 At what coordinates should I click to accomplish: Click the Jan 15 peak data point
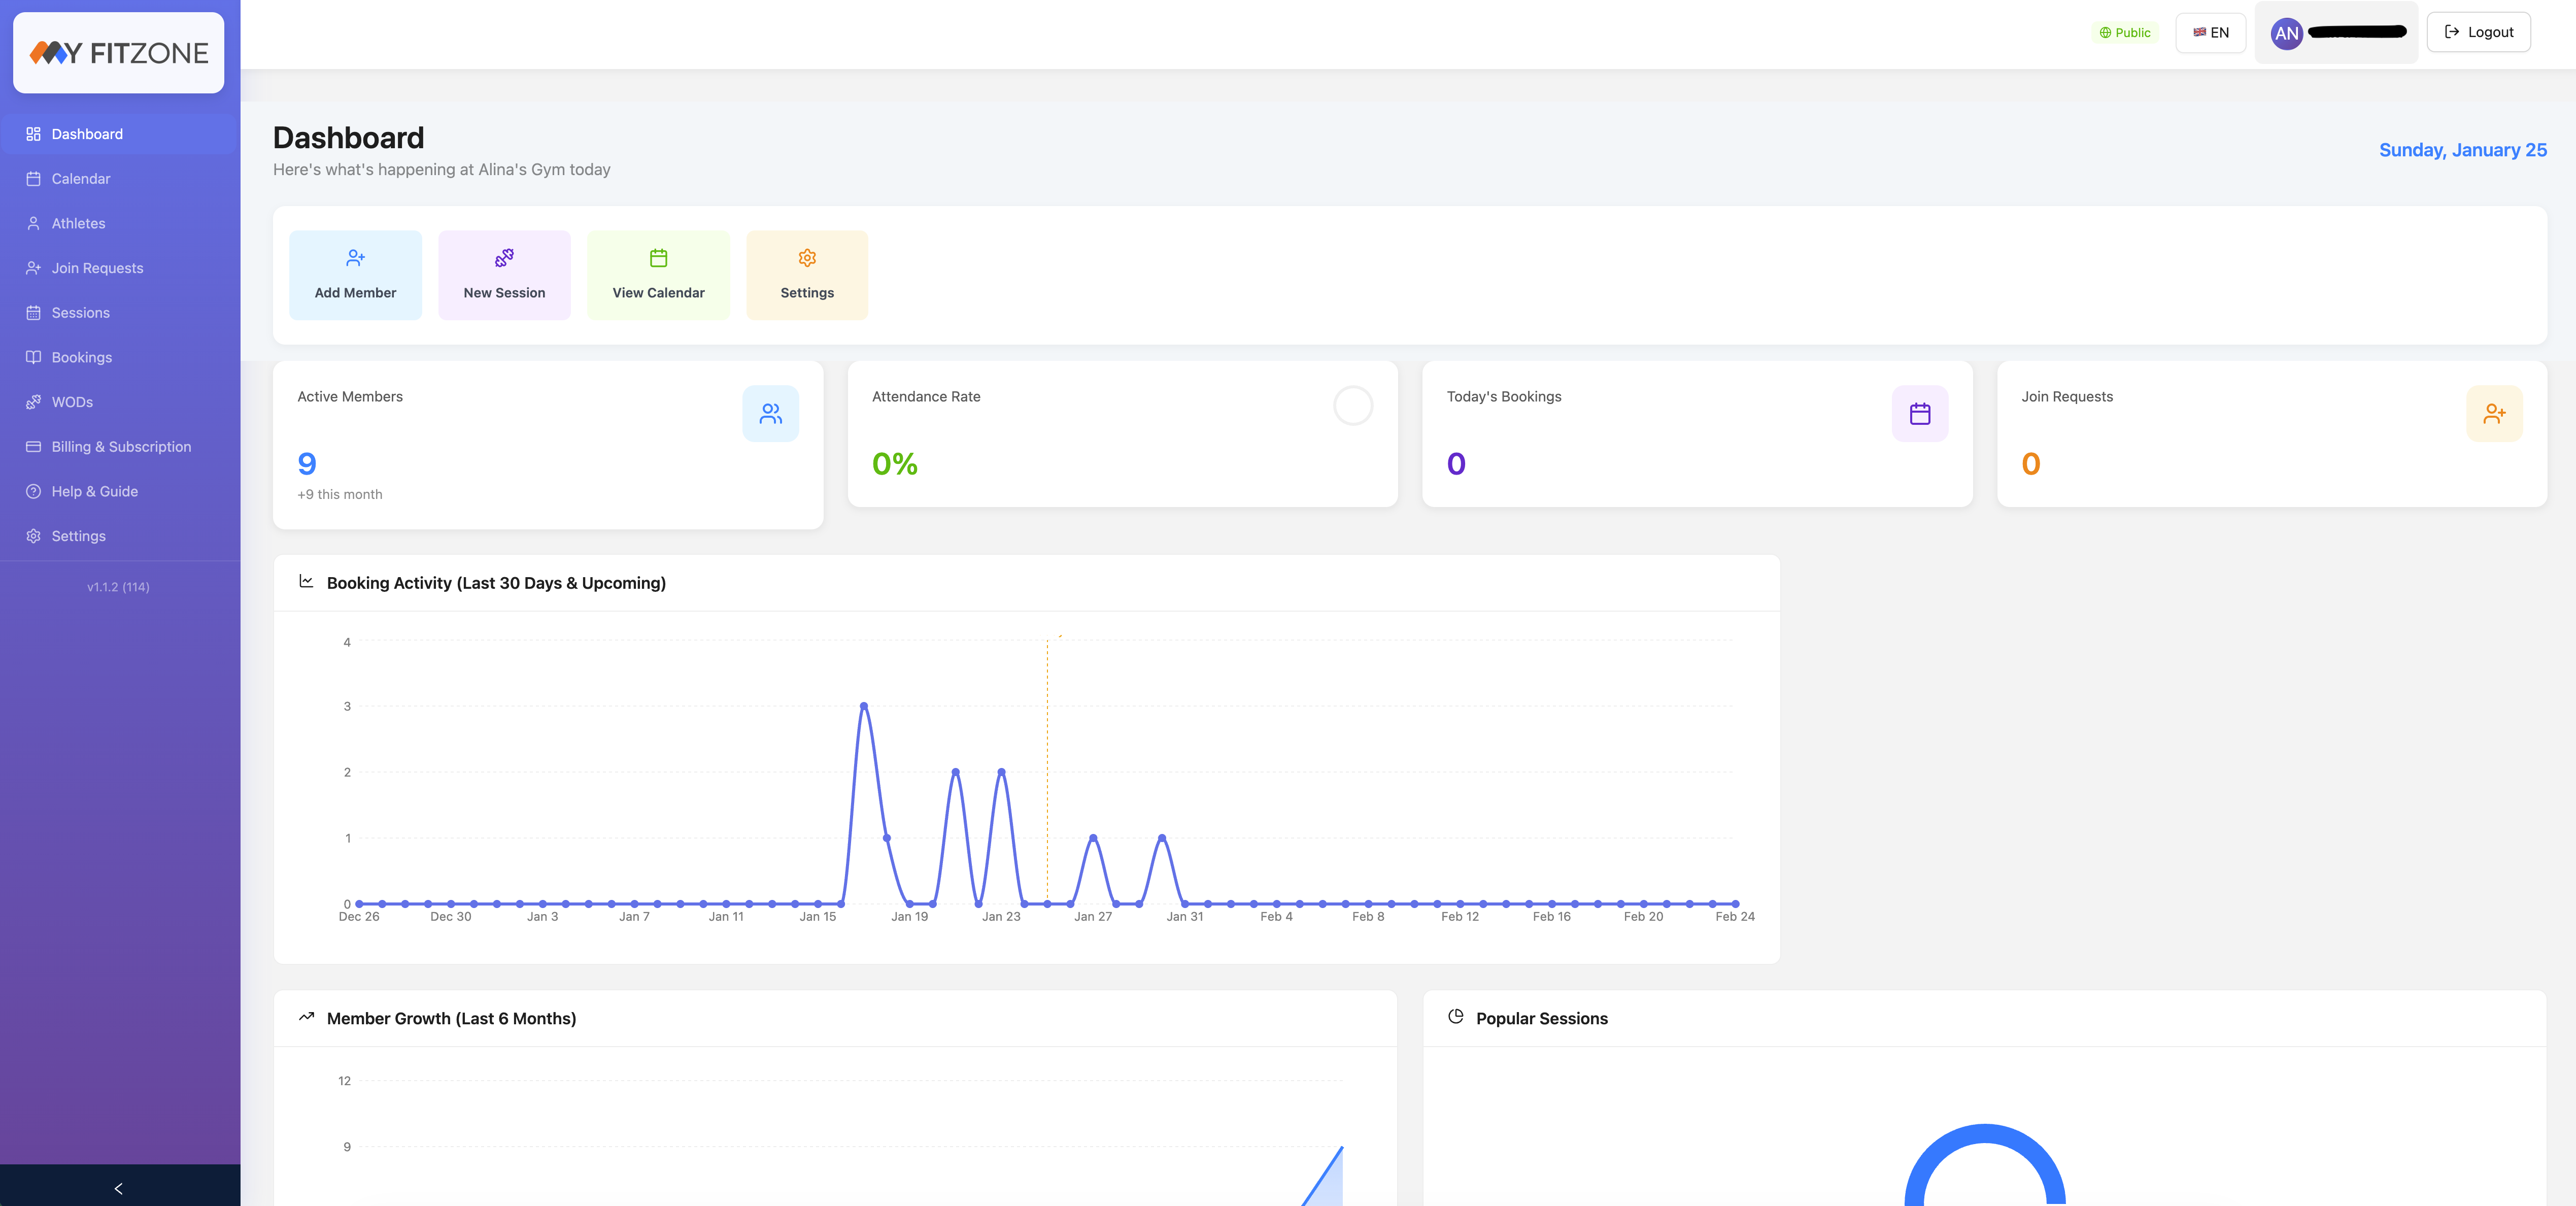(x=864, y=706)
